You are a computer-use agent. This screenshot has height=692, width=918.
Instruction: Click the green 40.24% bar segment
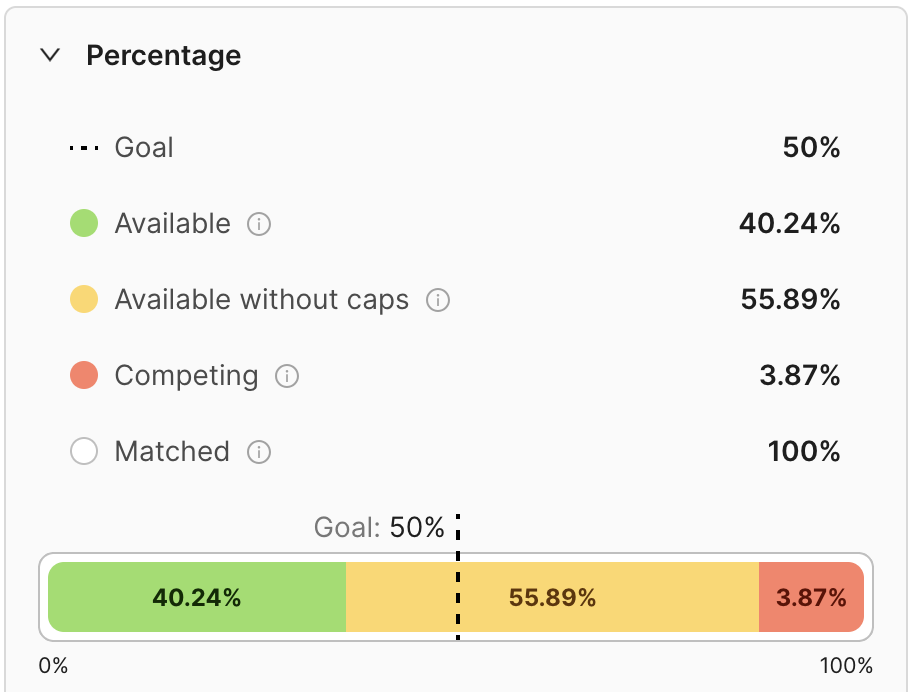(x=197, y=598)
